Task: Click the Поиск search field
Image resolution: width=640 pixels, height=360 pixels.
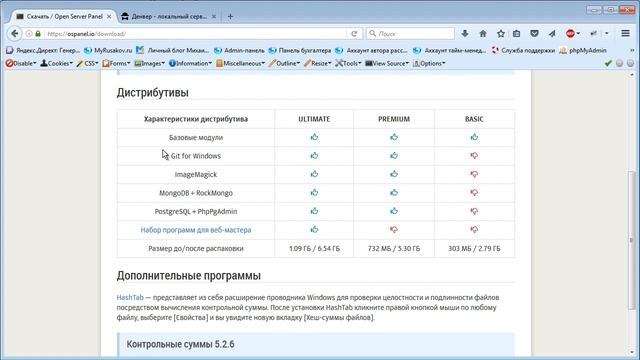Action: click(410, 33)
